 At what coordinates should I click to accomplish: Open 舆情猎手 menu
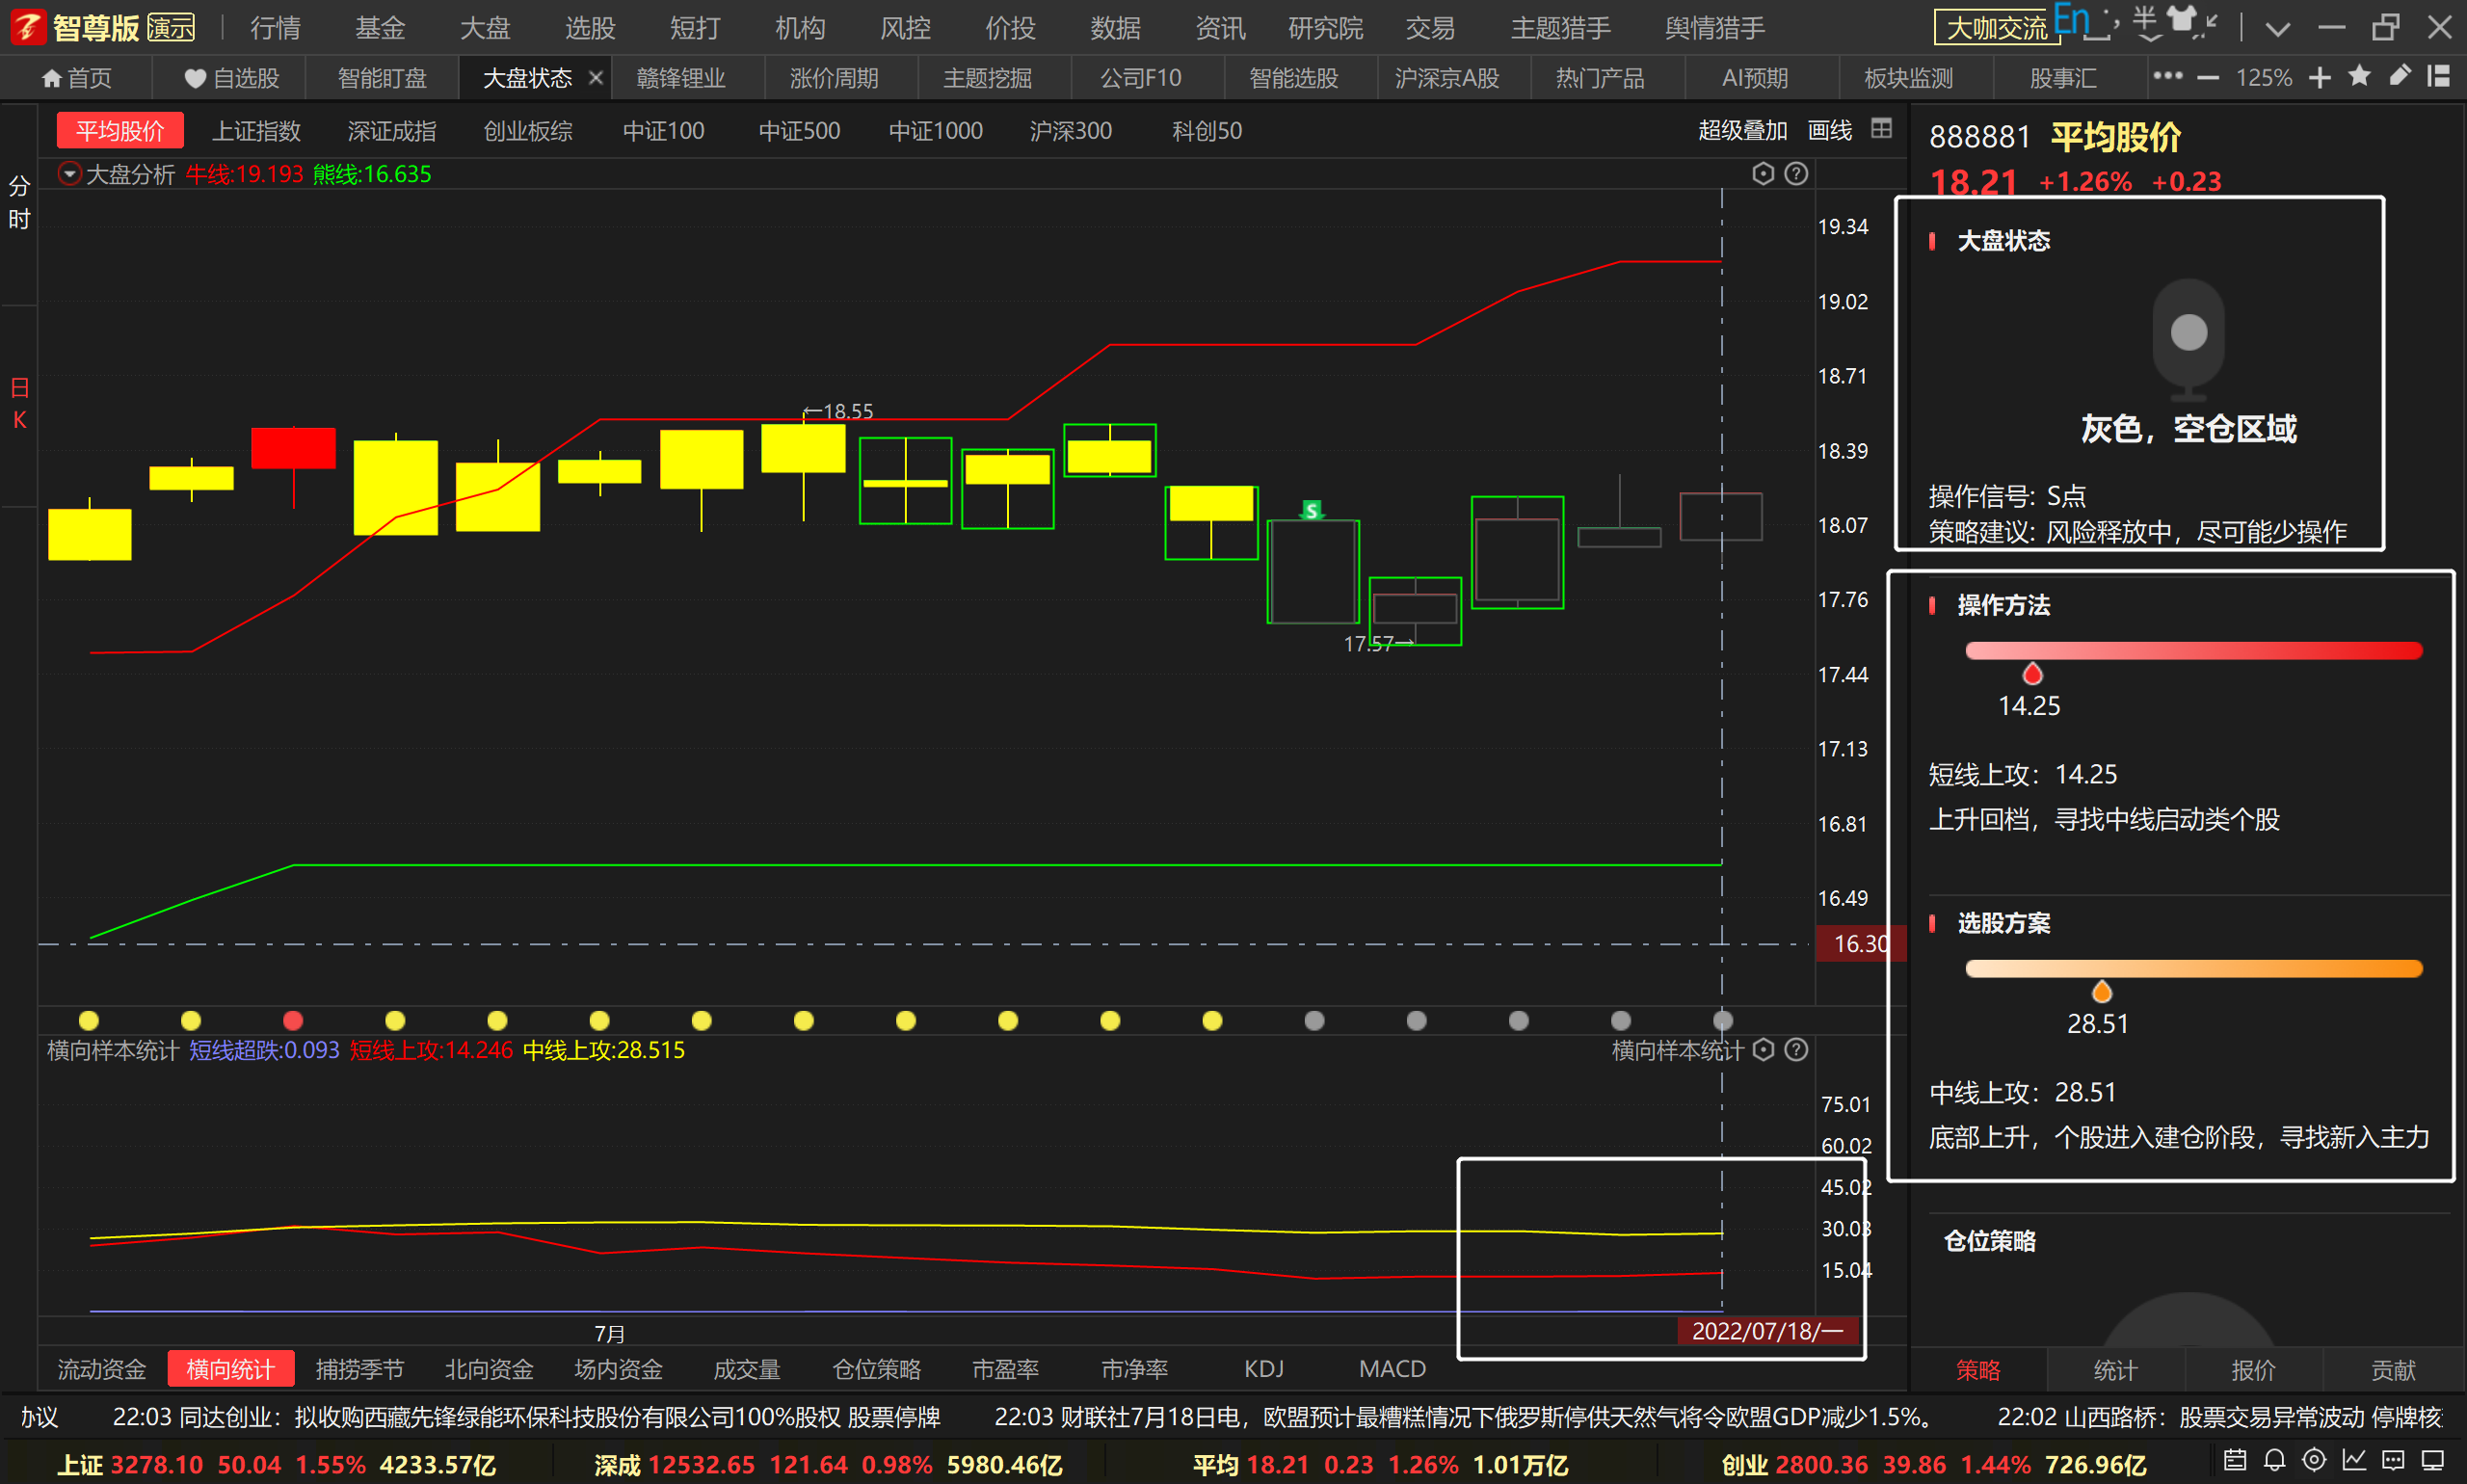(1714, 28)
